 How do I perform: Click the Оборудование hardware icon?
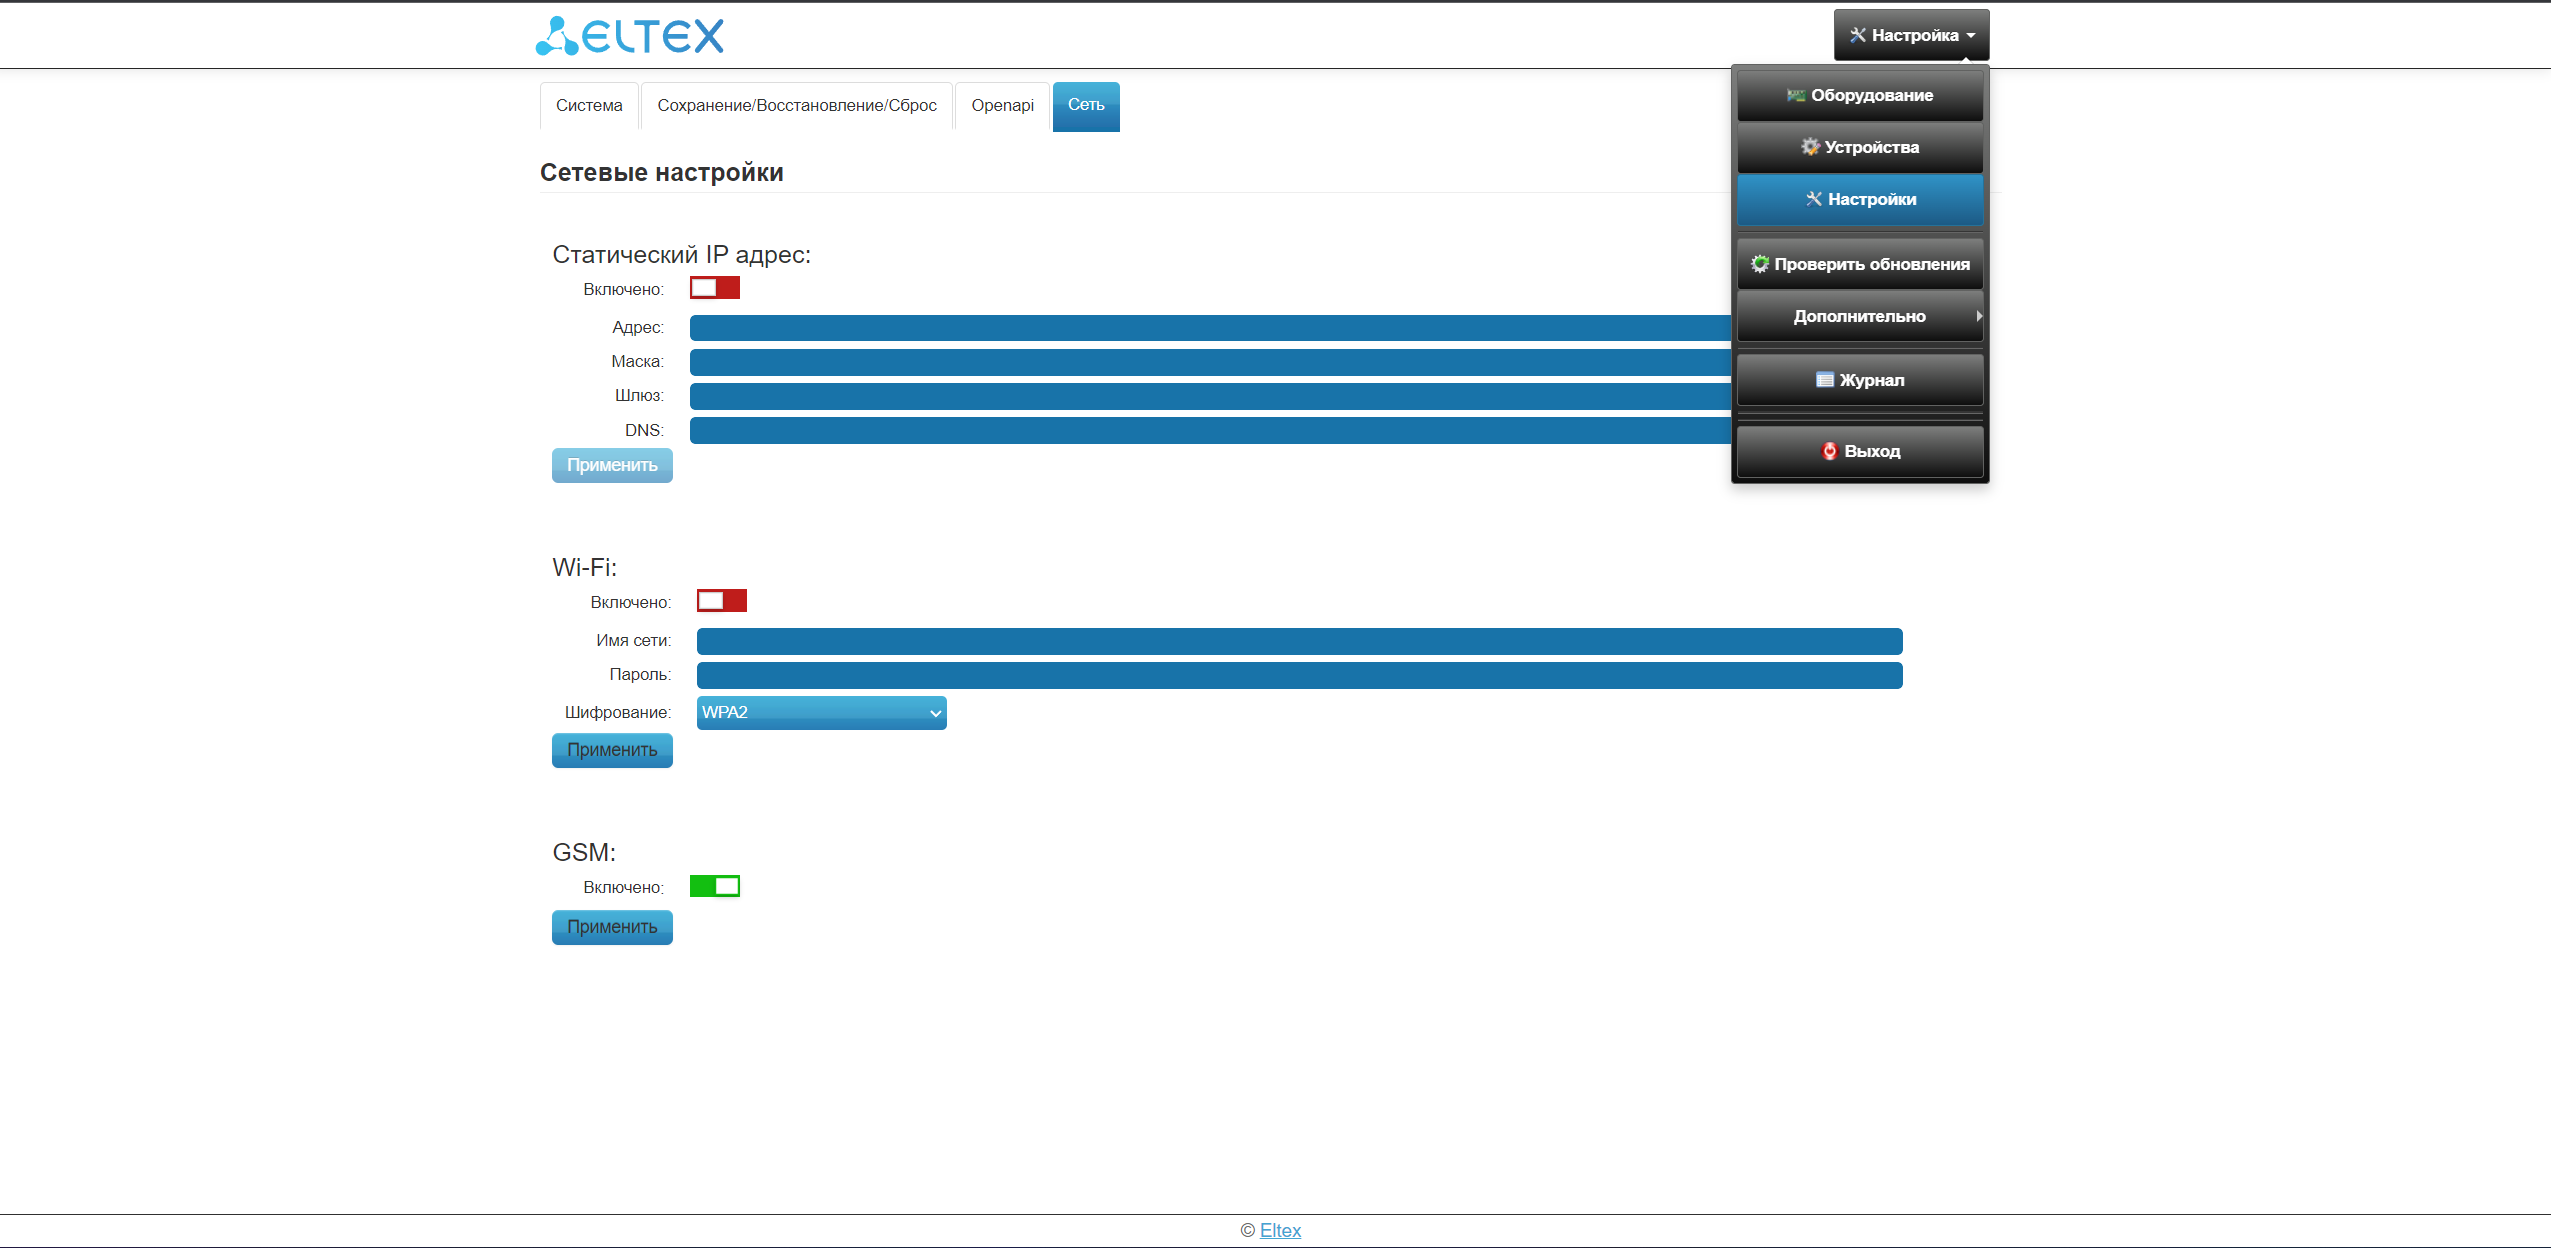(1796, 96)
